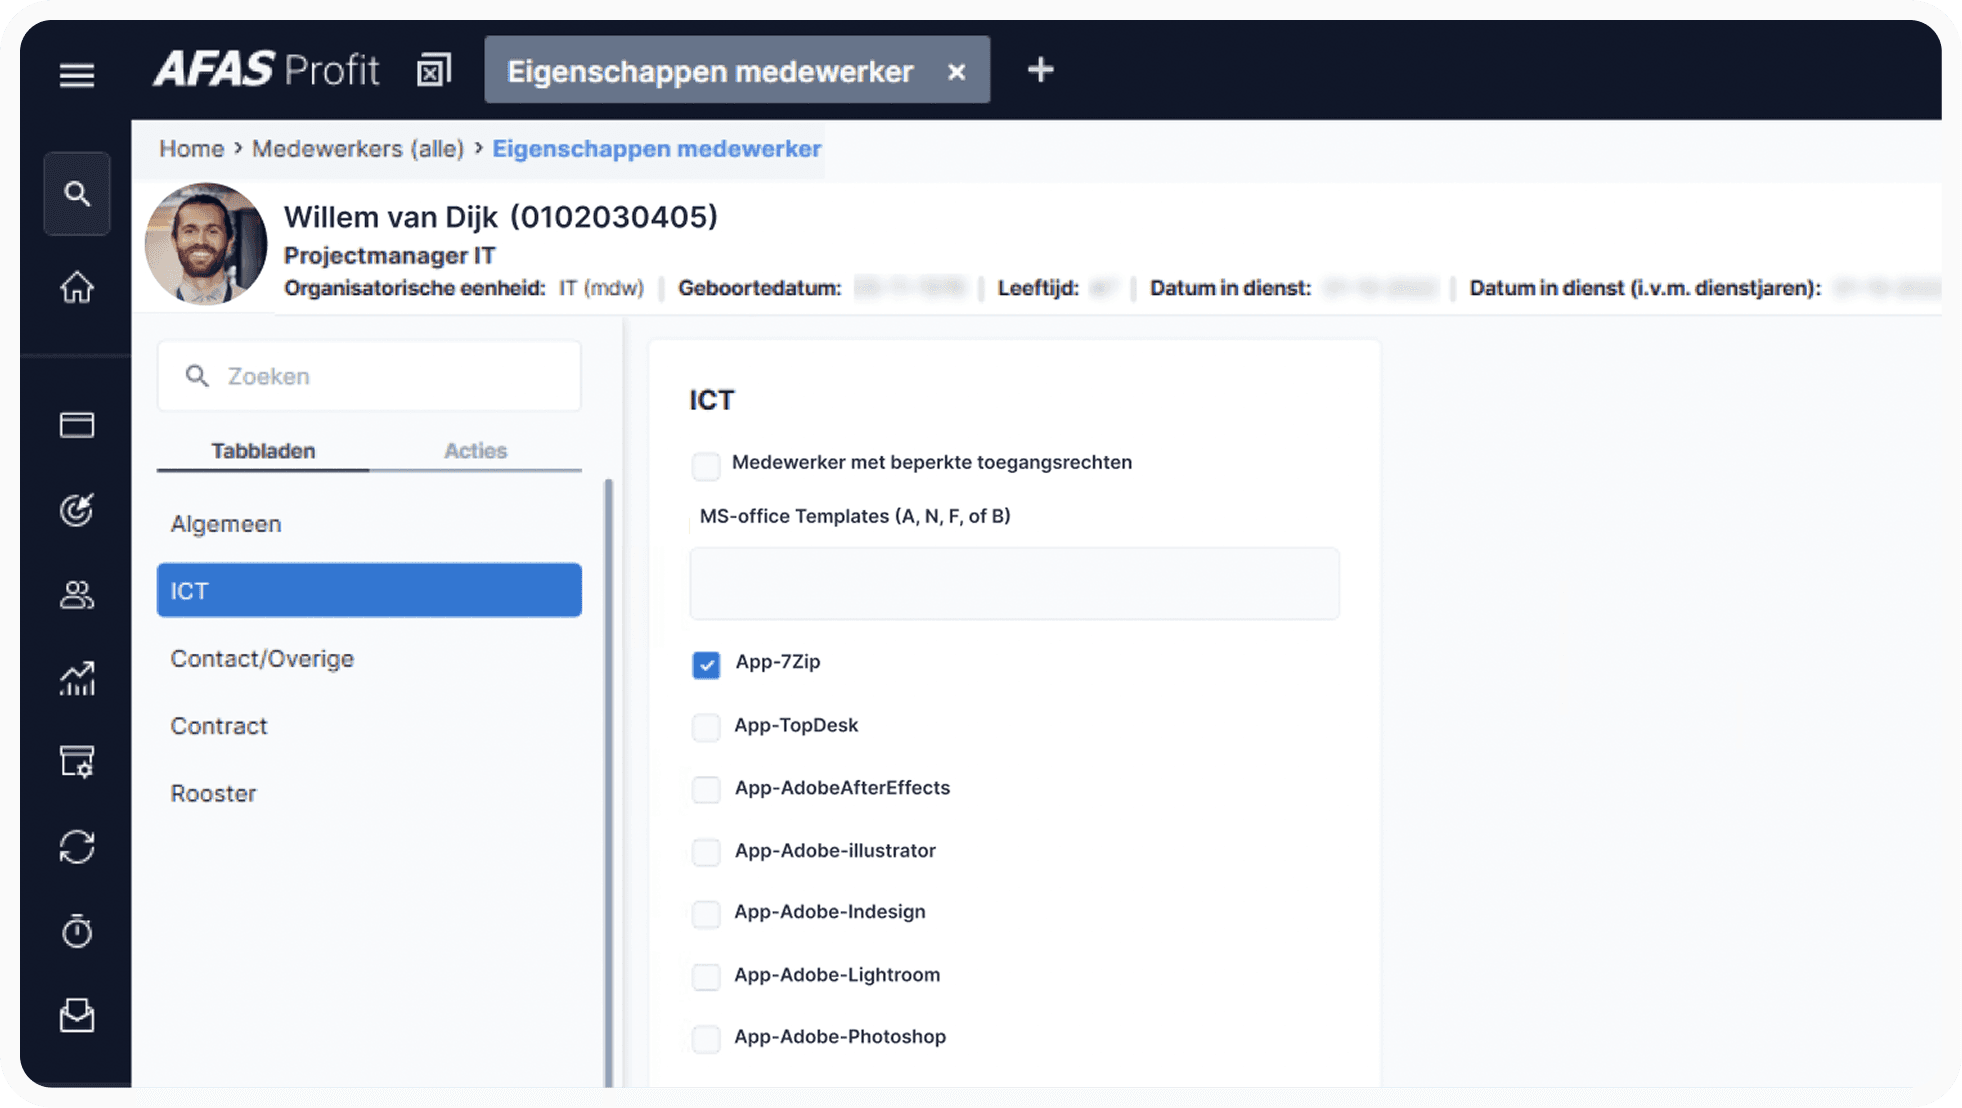The width and height of the screenshot is (1962, 1108).
Task: Click the refresh sync icon in sidebar
Action: click(77, 847)
